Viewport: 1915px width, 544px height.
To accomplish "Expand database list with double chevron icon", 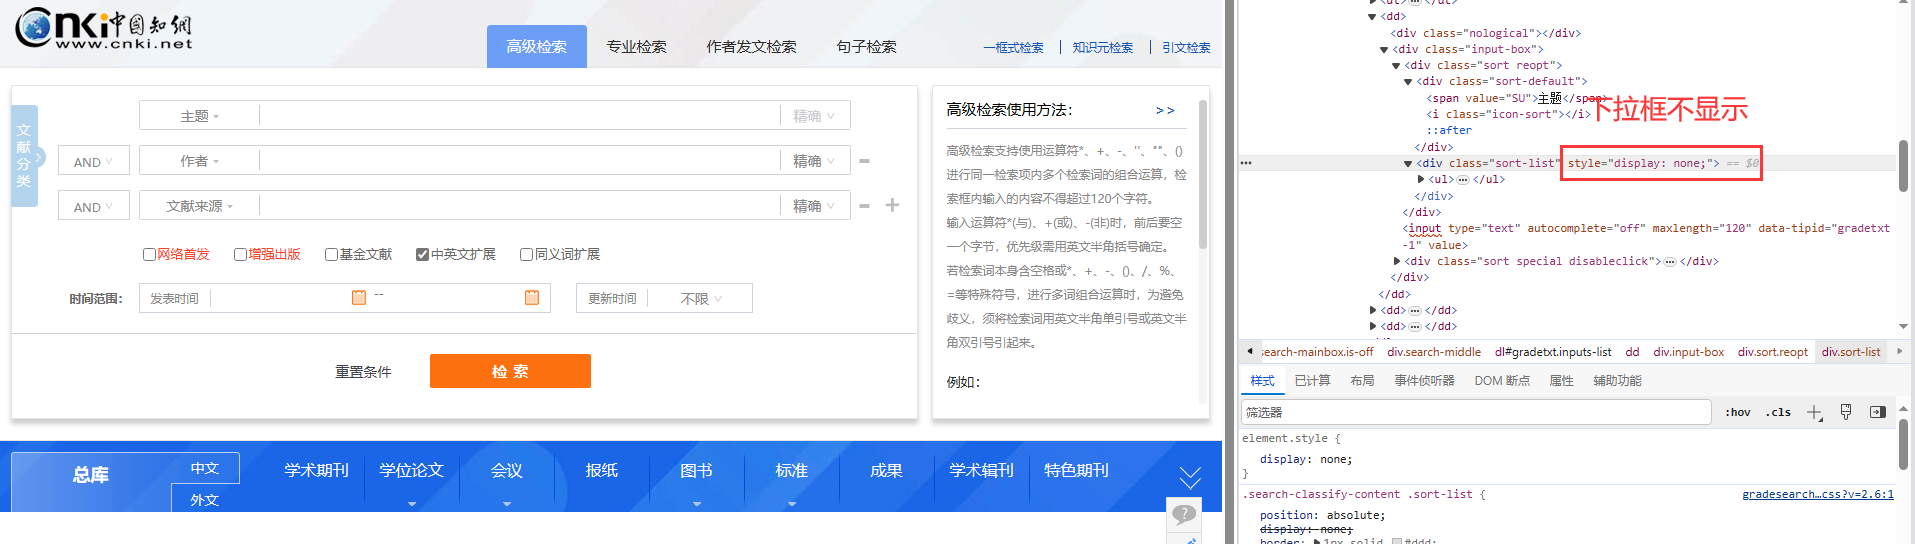I will tap(1189, 476).
